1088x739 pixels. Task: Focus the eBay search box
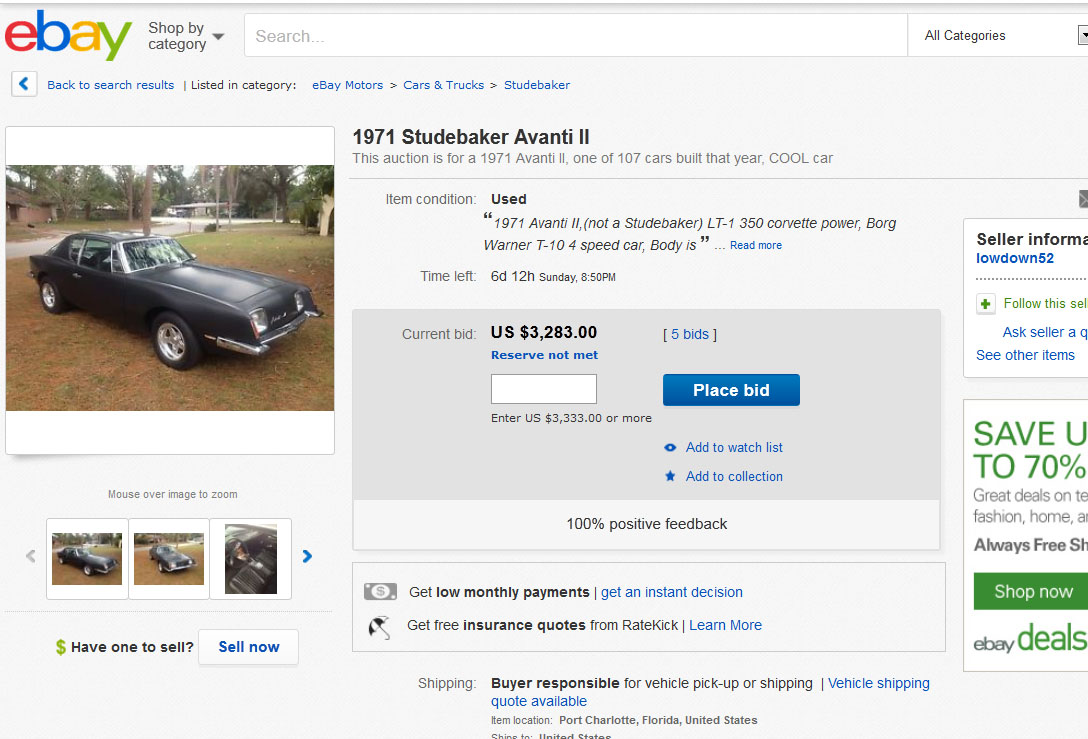[x=575, y=36]
